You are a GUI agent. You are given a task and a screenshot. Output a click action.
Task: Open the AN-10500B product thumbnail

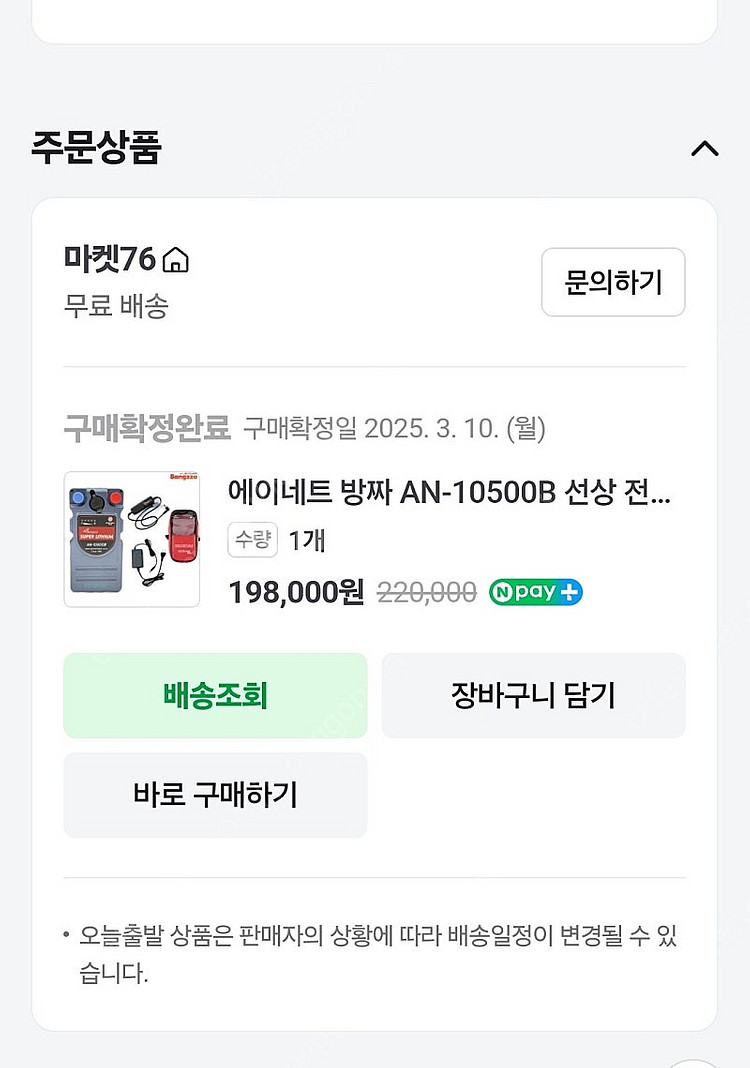[132, 539]
